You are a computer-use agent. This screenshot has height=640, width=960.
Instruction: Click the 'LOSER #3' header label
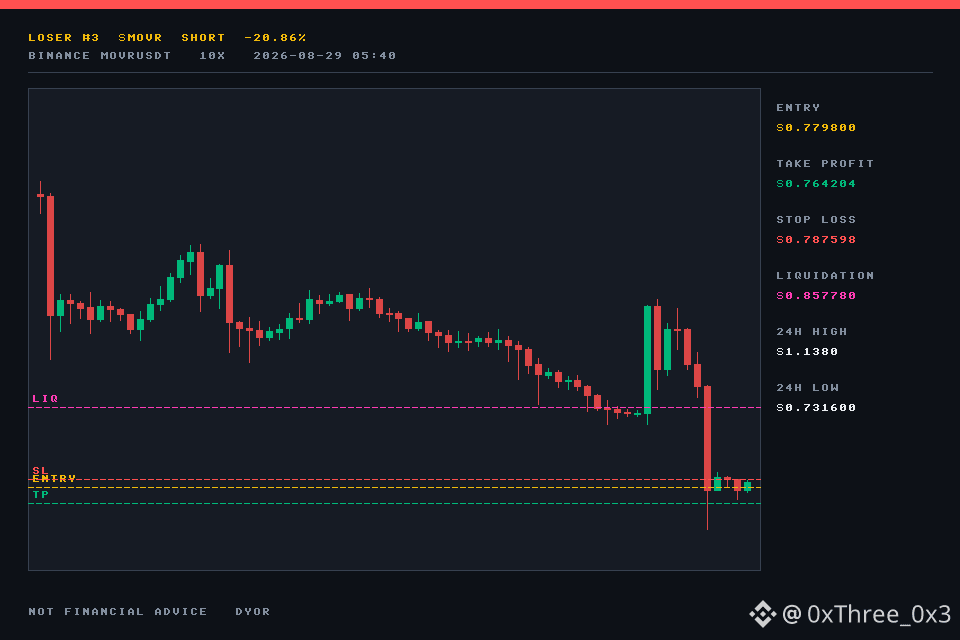[x=64, y=37]
